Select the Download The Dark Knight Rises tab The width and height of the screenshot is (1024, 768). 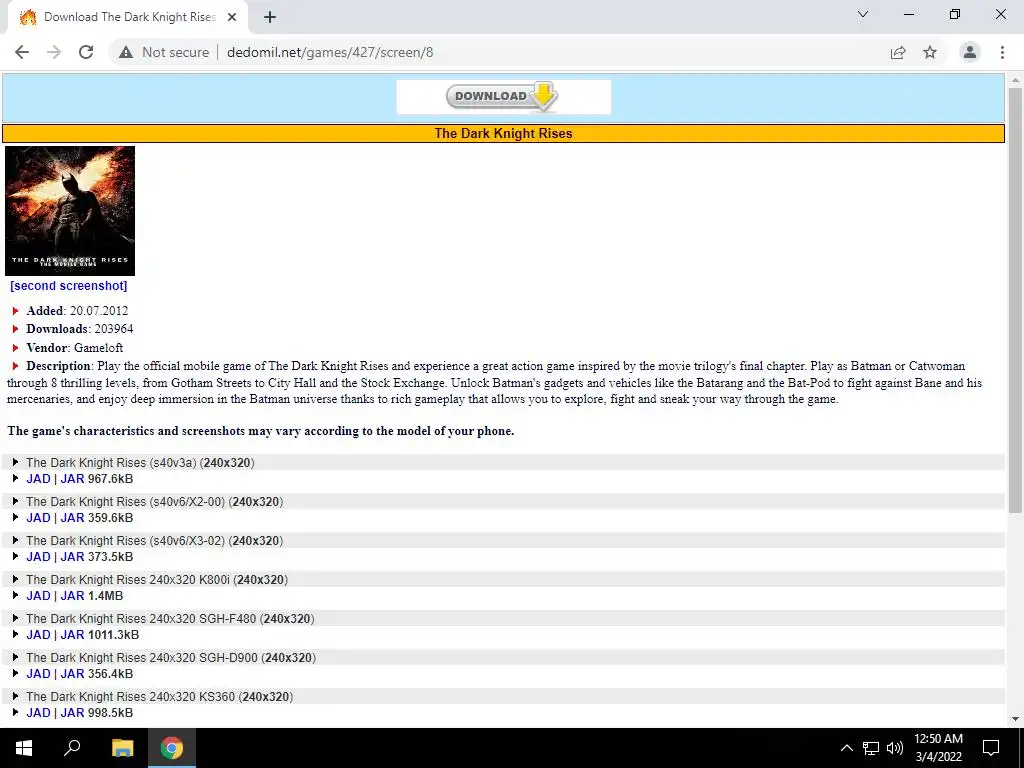tap(129, 17)
